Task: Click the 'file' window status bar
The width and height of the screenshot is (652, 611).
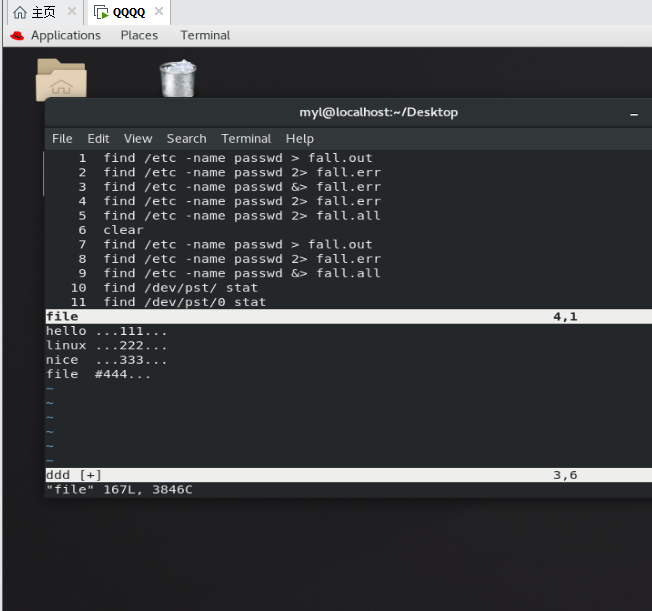Action: 348,317
